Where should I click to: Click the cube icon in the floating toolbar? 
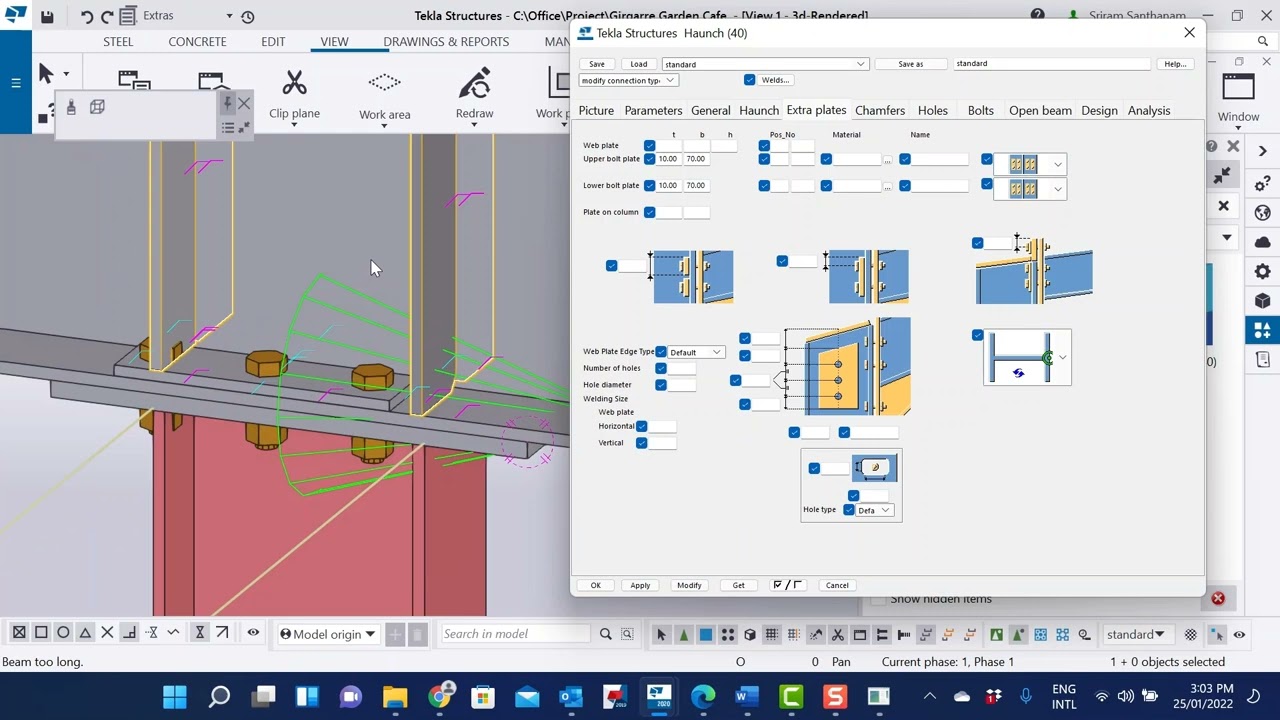pyautogui.click(x=97, y=107)
